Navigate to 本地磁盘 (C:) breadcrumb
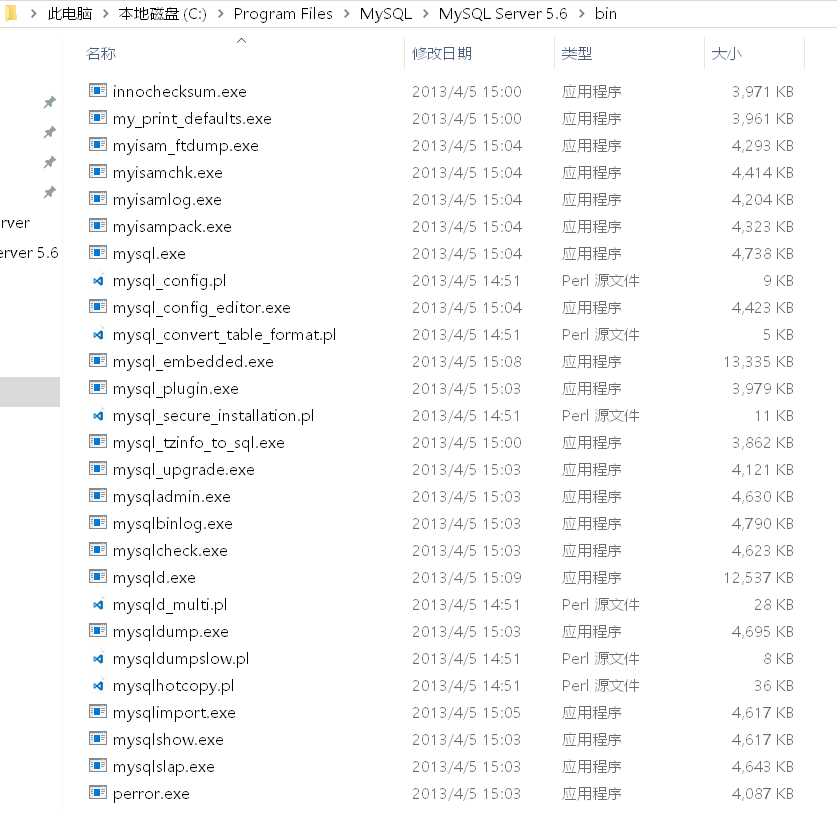Image resolution: width=837 pixels, height=835 pixels. tap(162, 14)
